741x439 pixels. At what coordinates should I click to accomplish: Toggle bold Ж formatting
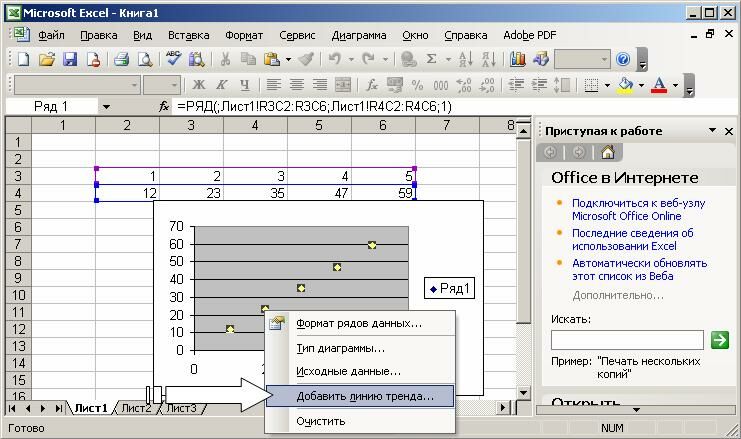point(199,85)
